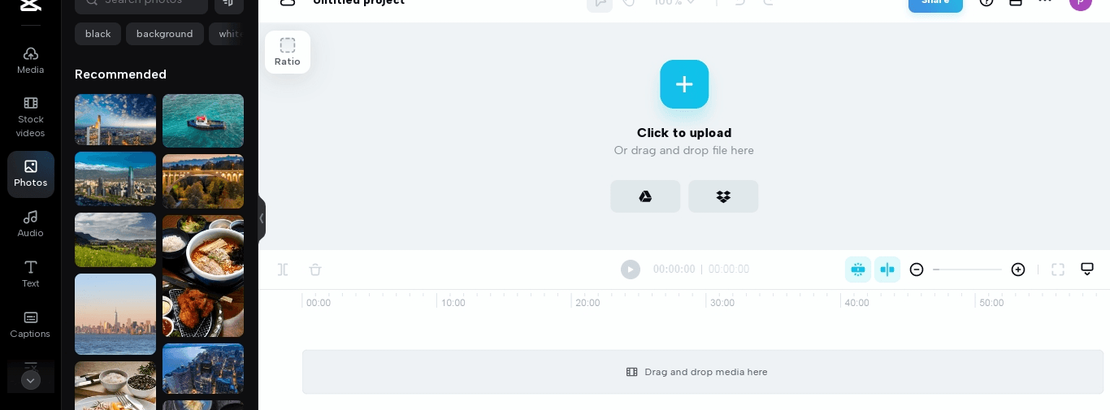The width and height of the screenshot is (1110, 410).
Task: Import from Google Drive
Action: (x=645, y=196)
